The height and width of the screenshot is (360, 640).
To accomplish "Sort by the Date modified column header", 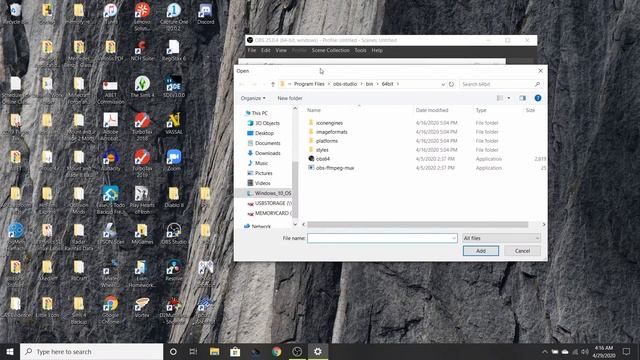I will pyautogui.click(x=432, y=110).
